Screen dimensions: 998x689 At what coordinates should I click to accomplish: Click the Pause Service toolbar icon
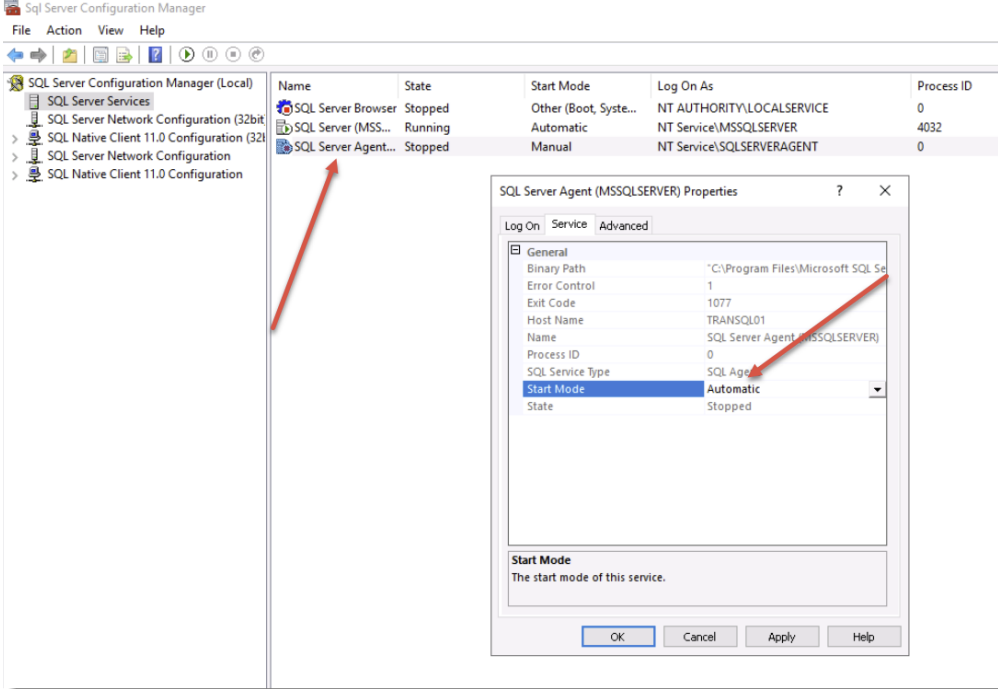click(210, 55)
